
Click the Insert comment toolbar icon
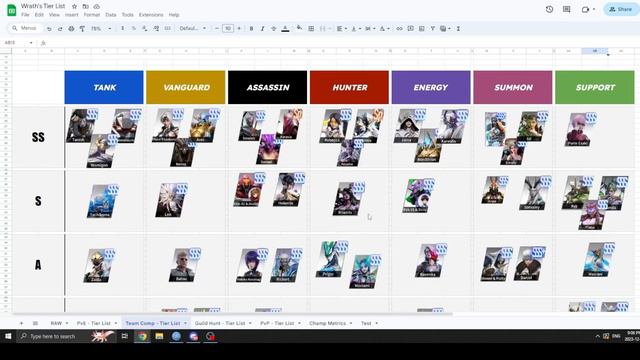pyautogui.click(x=410, y=29)
